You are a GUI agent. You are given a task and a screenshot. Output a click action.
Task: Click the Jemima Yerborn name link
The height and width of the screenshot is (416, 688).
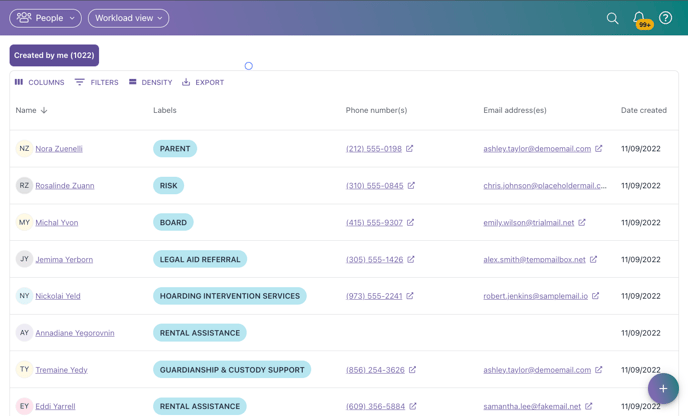point(64,259)
